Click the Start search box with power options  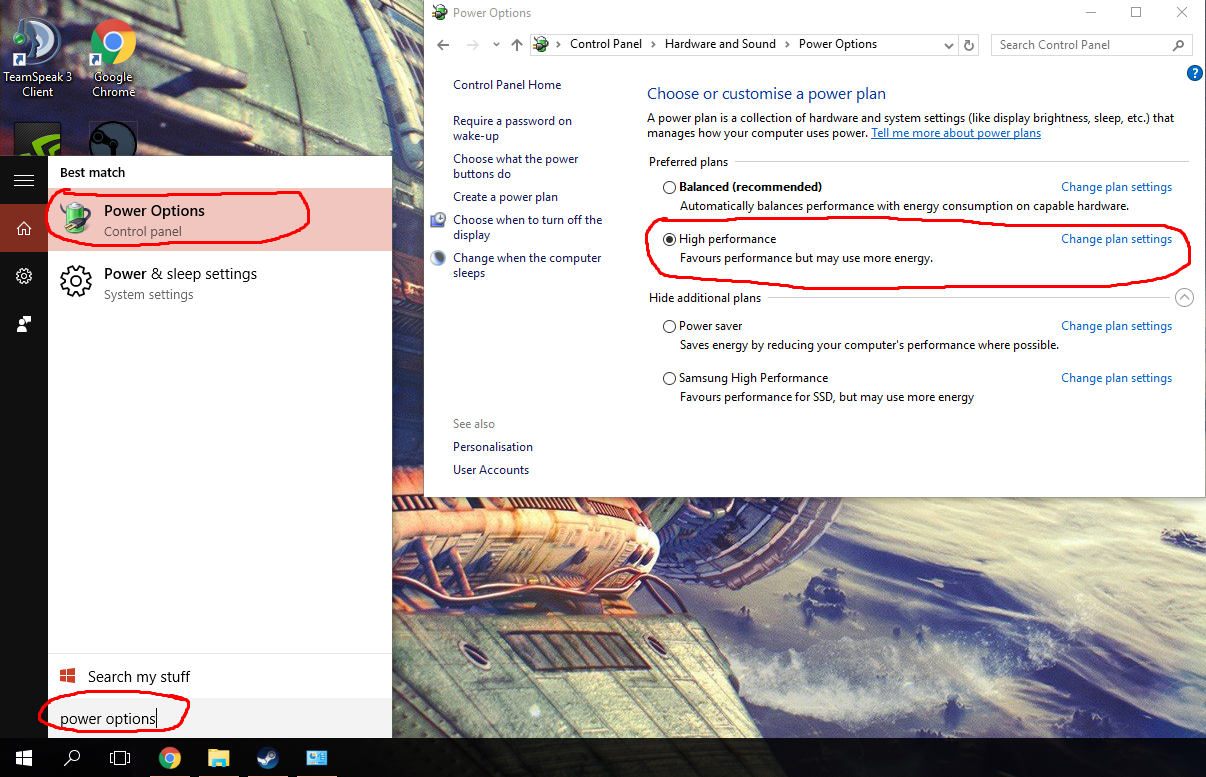pos(220,719)
